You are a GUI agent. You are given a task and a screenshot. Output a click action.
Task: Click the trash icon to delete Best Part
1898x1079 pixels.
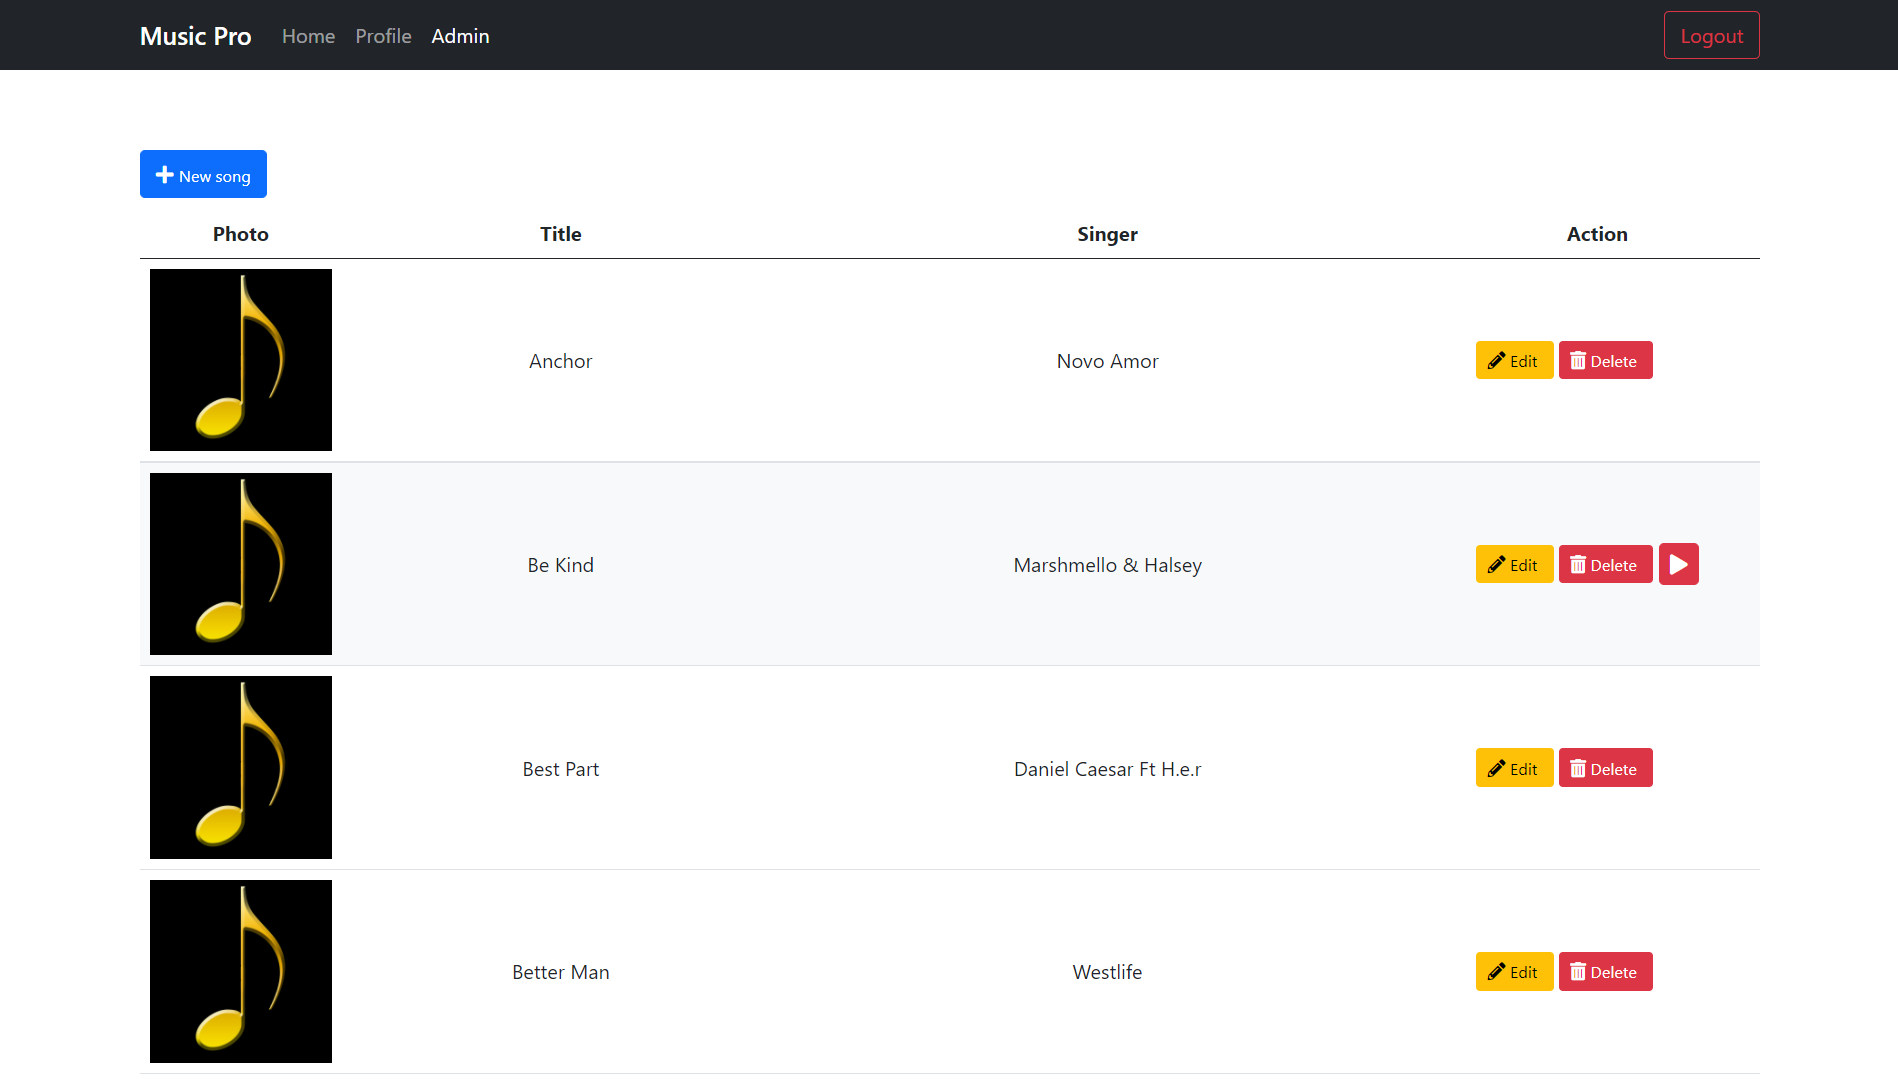pos(1580,768)
